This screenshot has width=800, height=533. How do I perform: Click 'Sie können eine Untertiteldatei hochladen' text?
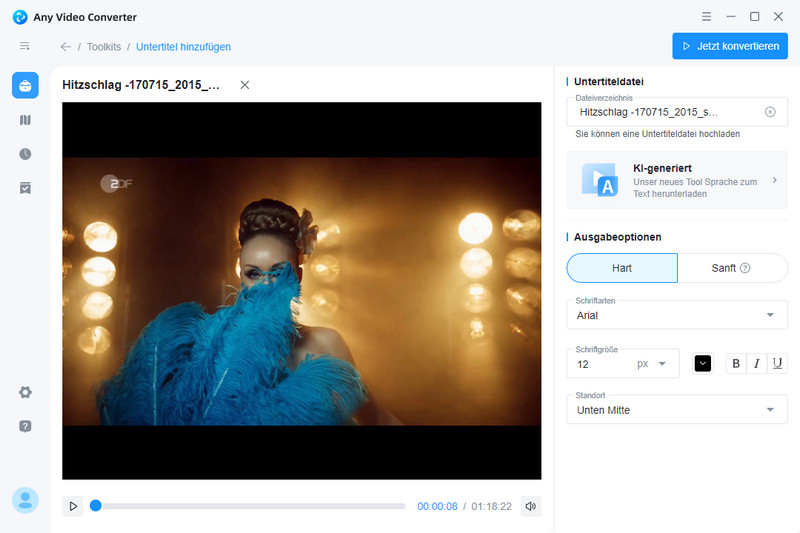click(658, 134)
